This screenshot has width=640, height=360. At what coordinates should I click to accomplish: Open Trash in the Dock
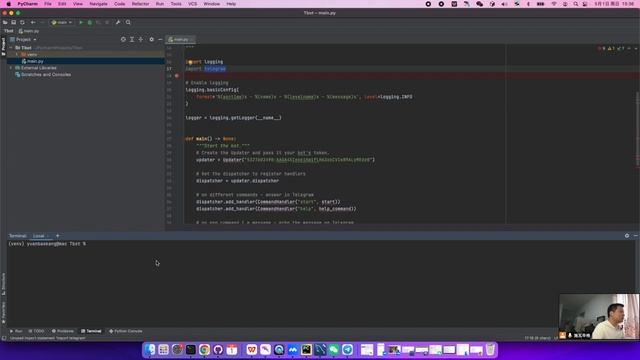[x=490, y=349]
